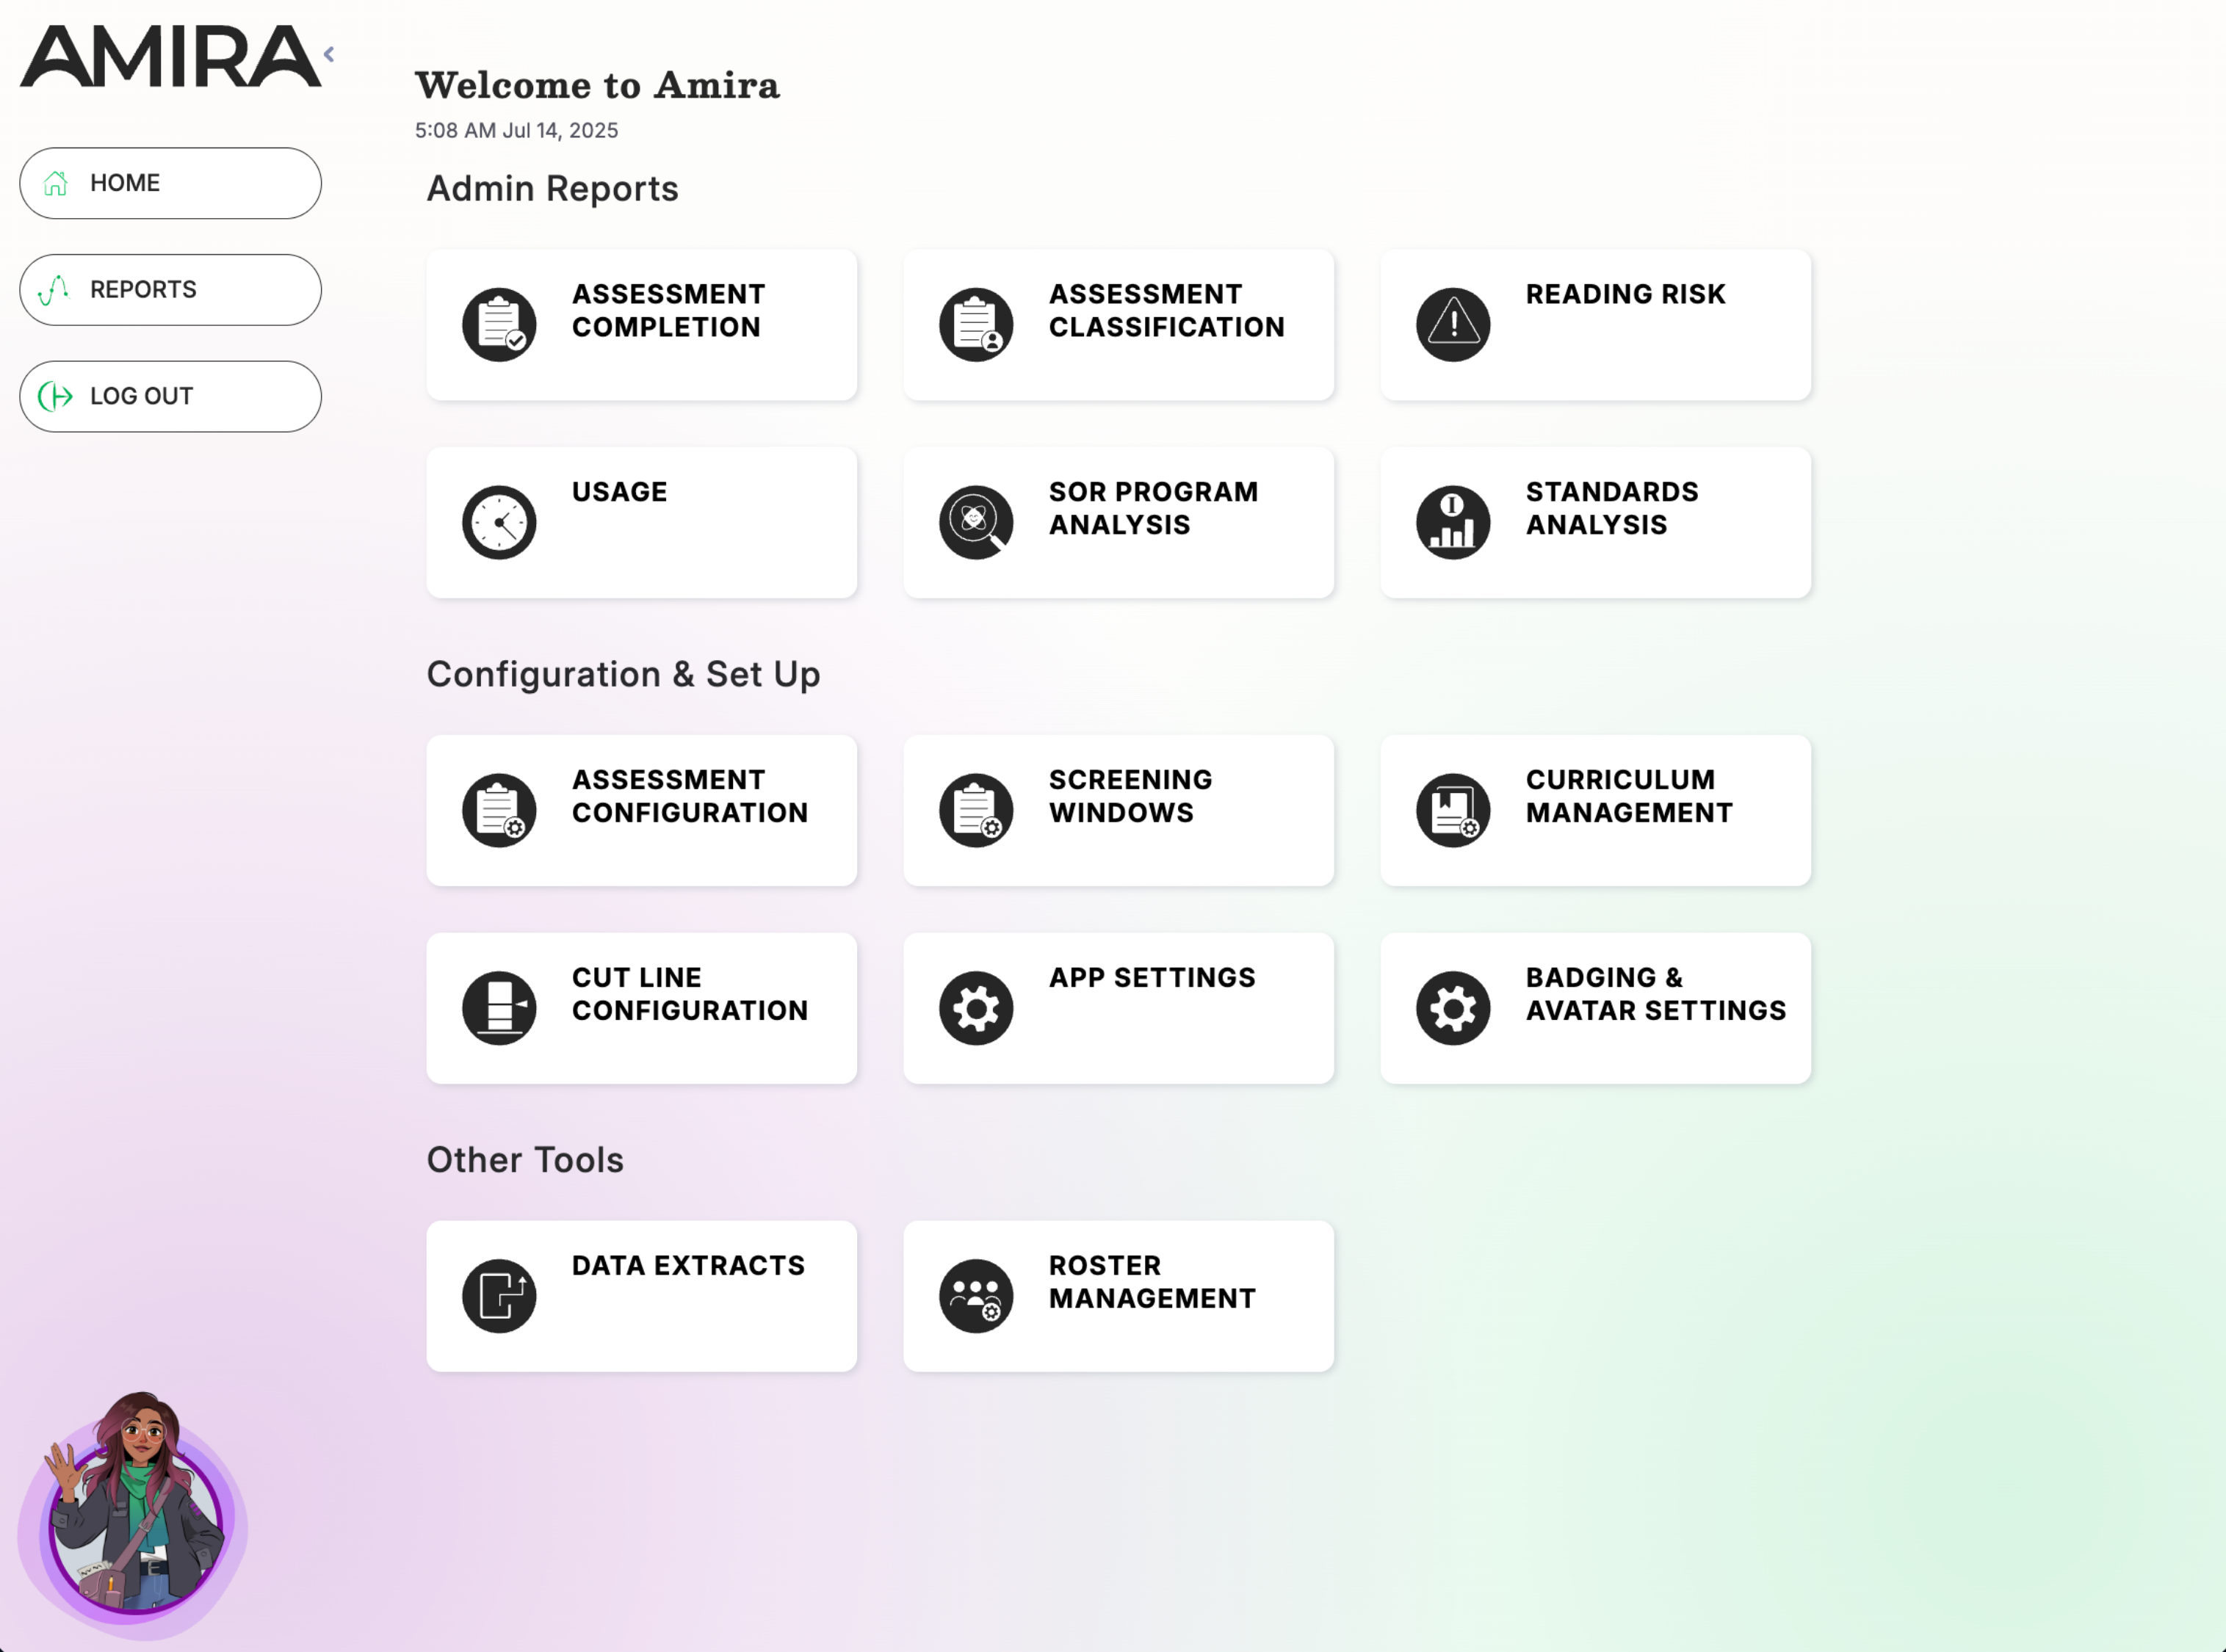Log out using the sidebar button

point(170,396)
